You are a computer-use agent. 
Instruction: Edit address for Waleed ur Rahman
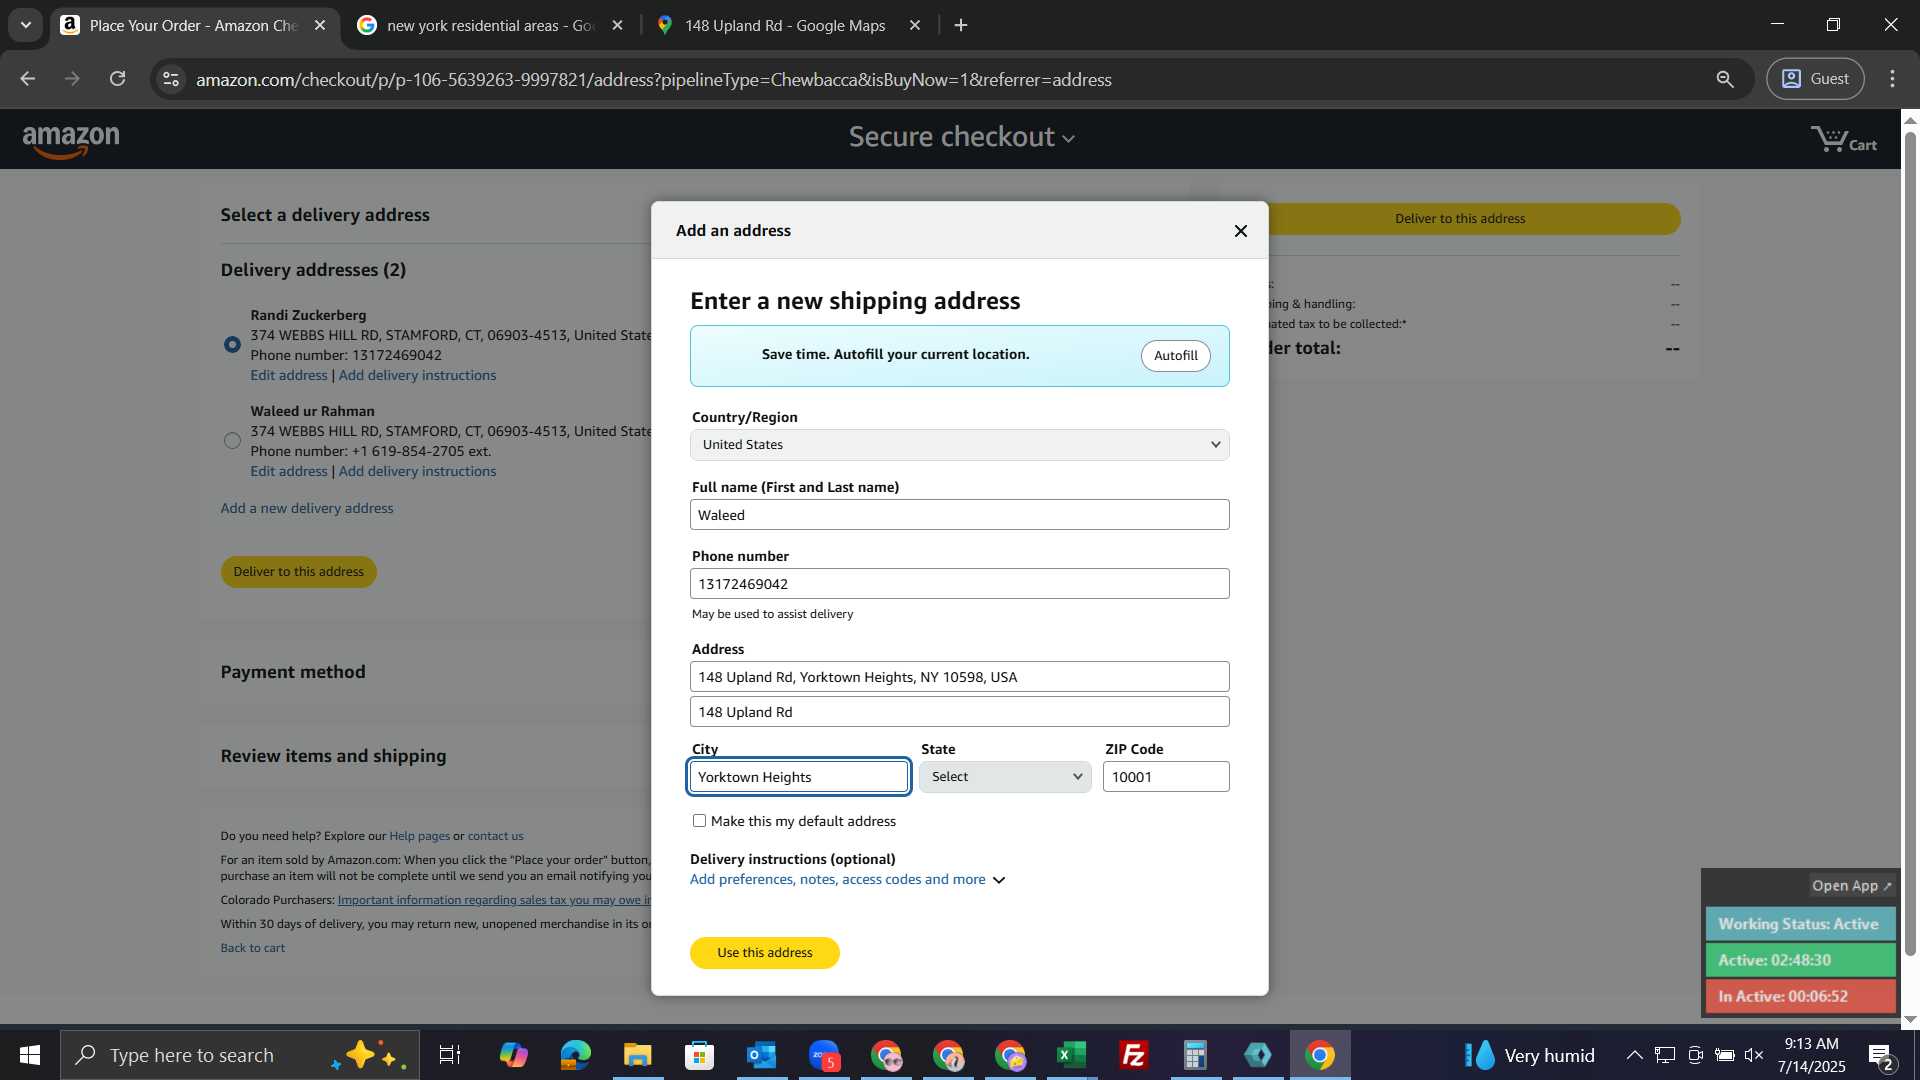click(289, 472)
